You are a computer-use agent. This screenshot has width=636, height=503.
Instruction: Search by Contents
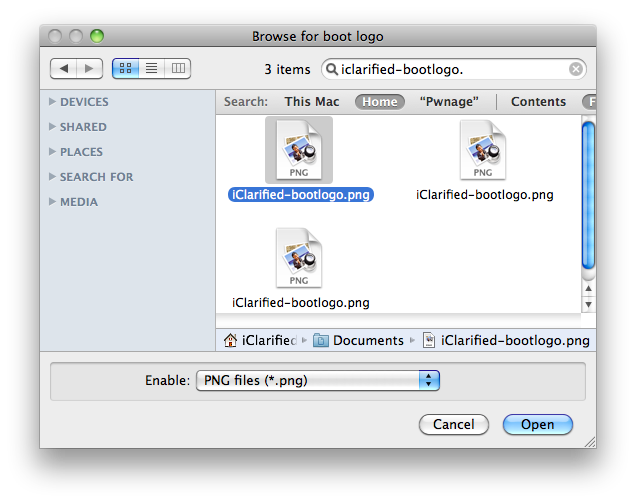538,102
